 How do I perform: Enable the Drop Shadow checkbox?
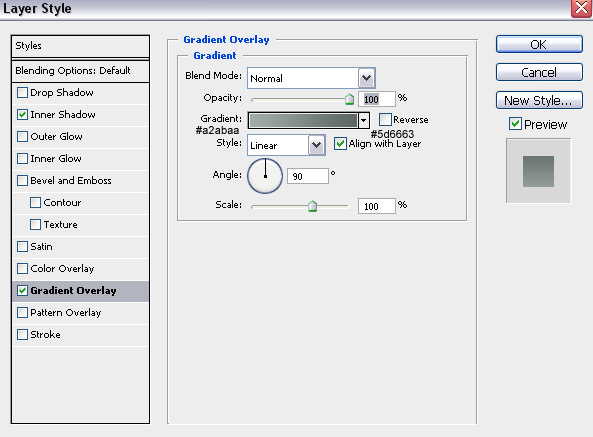[x=22, y=93]
